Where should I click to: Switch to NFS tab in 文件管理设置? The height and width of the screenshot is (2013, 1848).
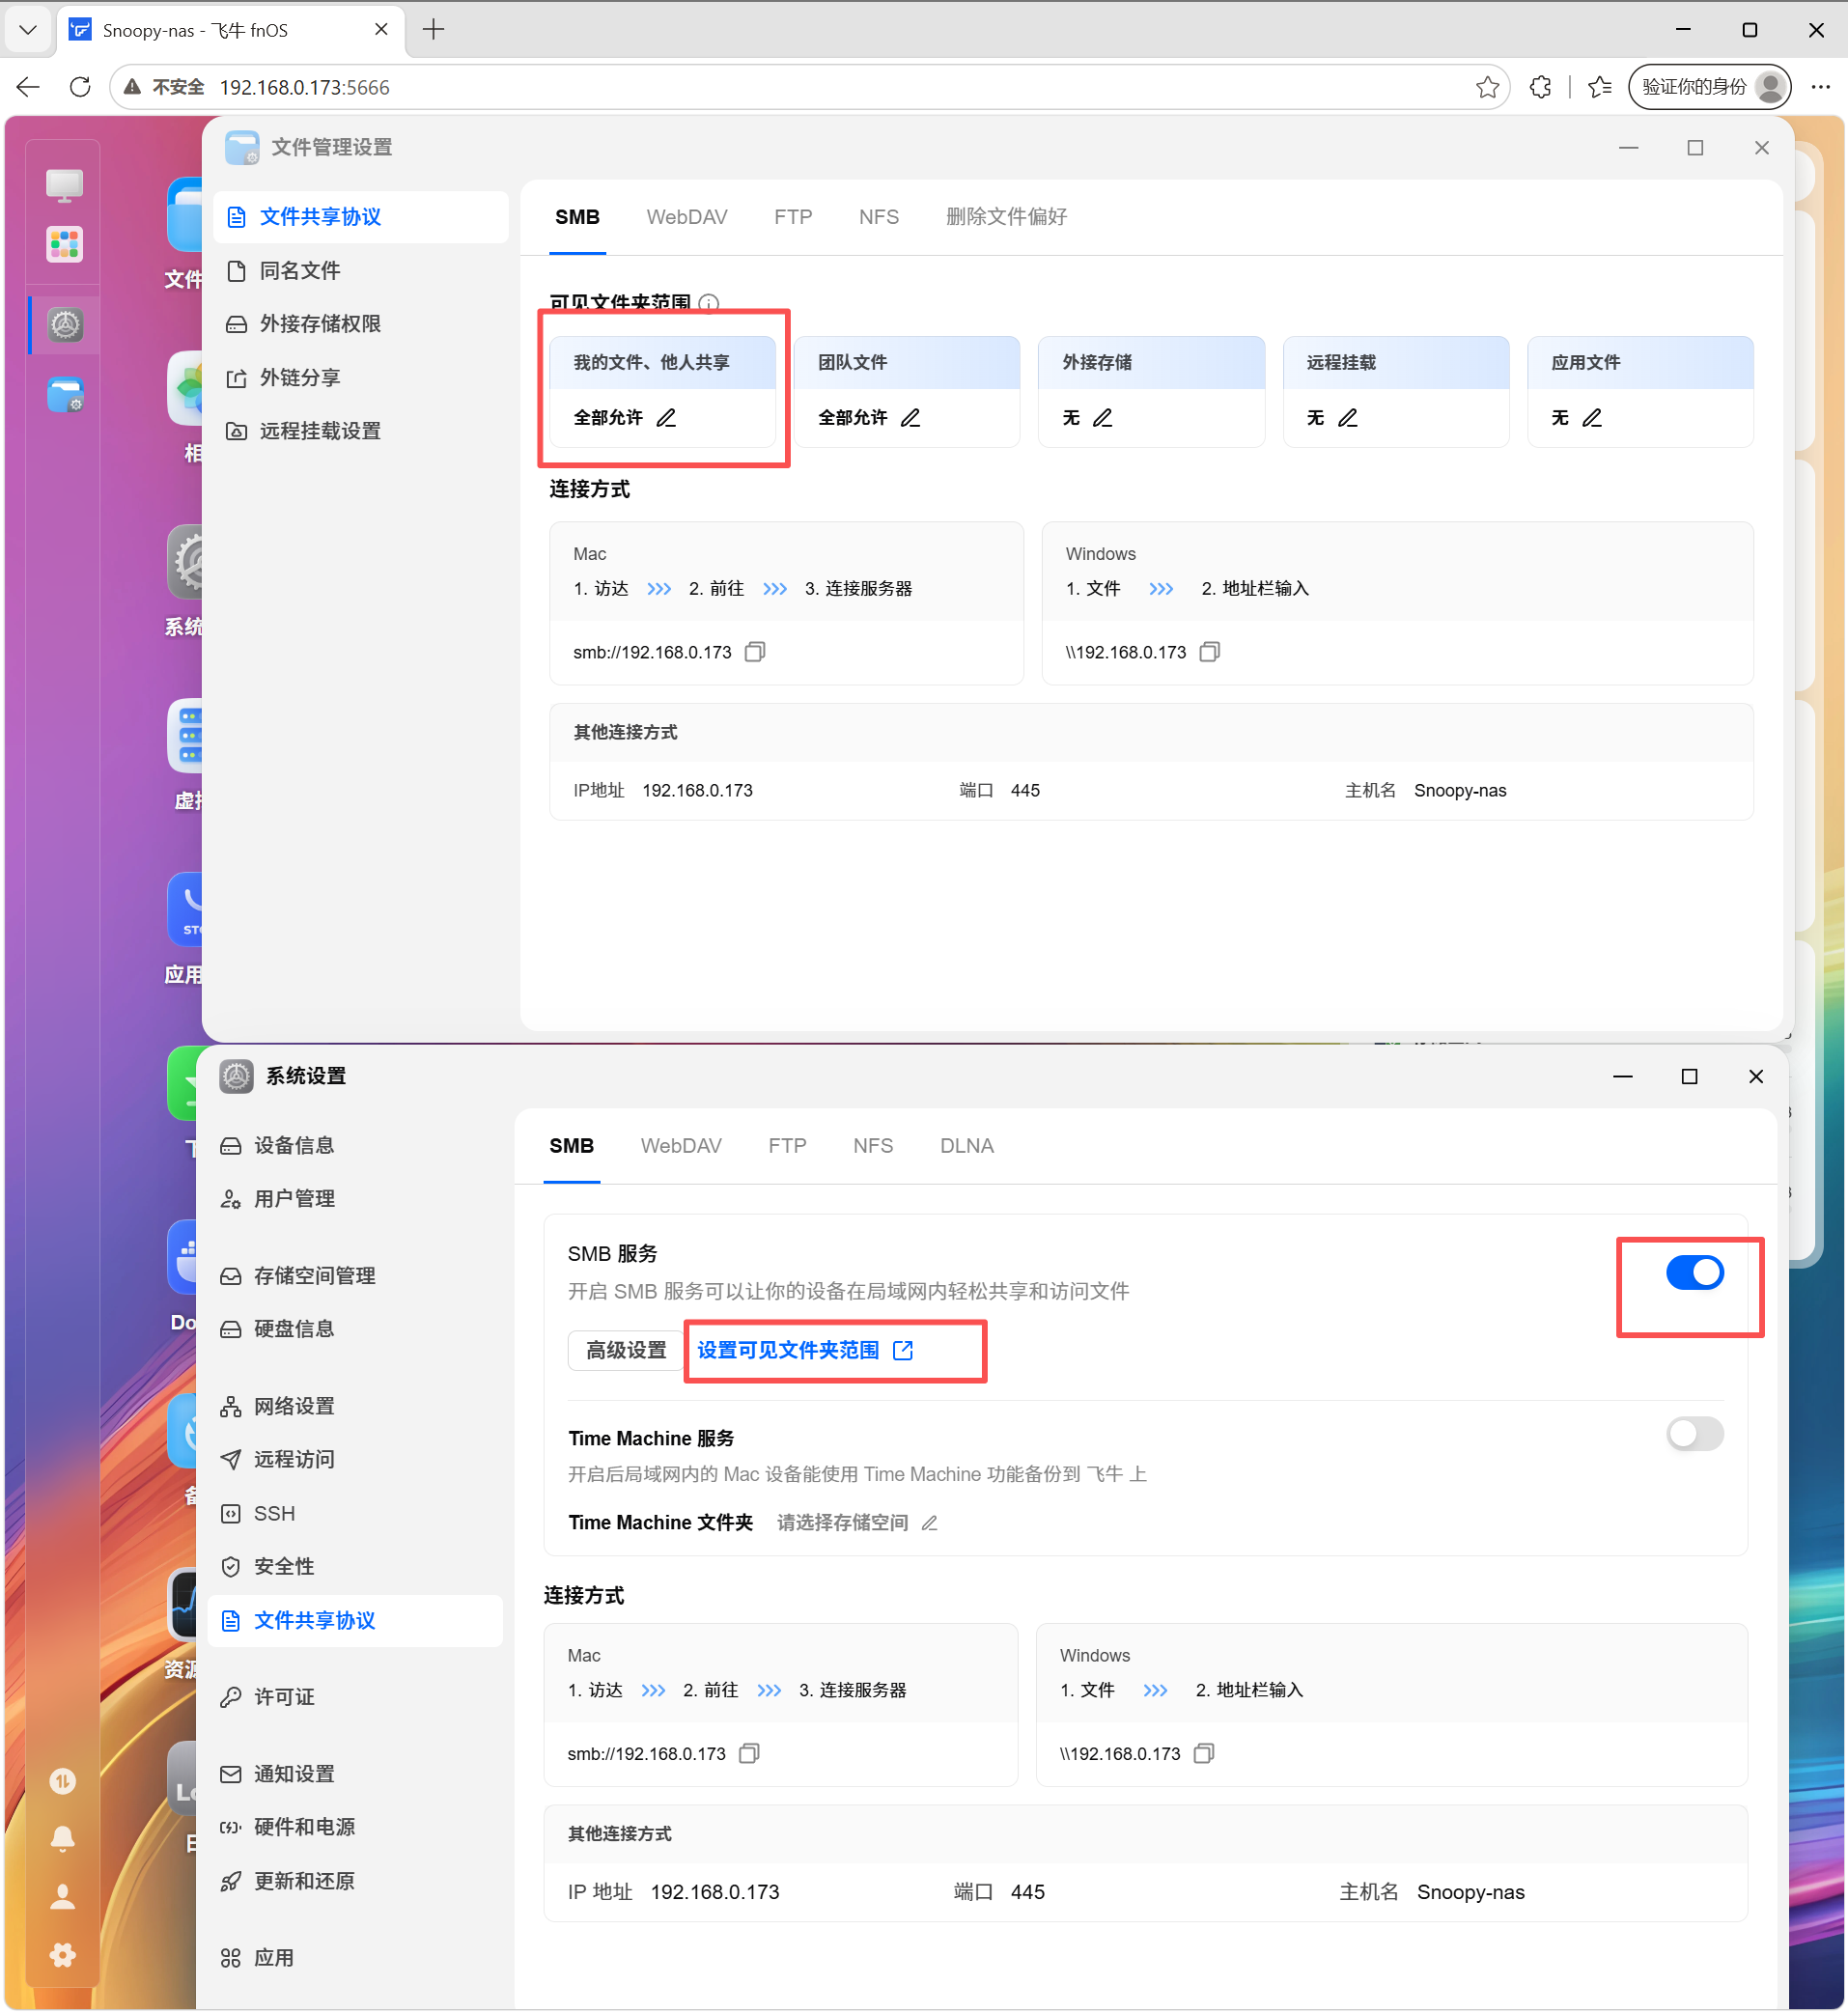(879, 217)
